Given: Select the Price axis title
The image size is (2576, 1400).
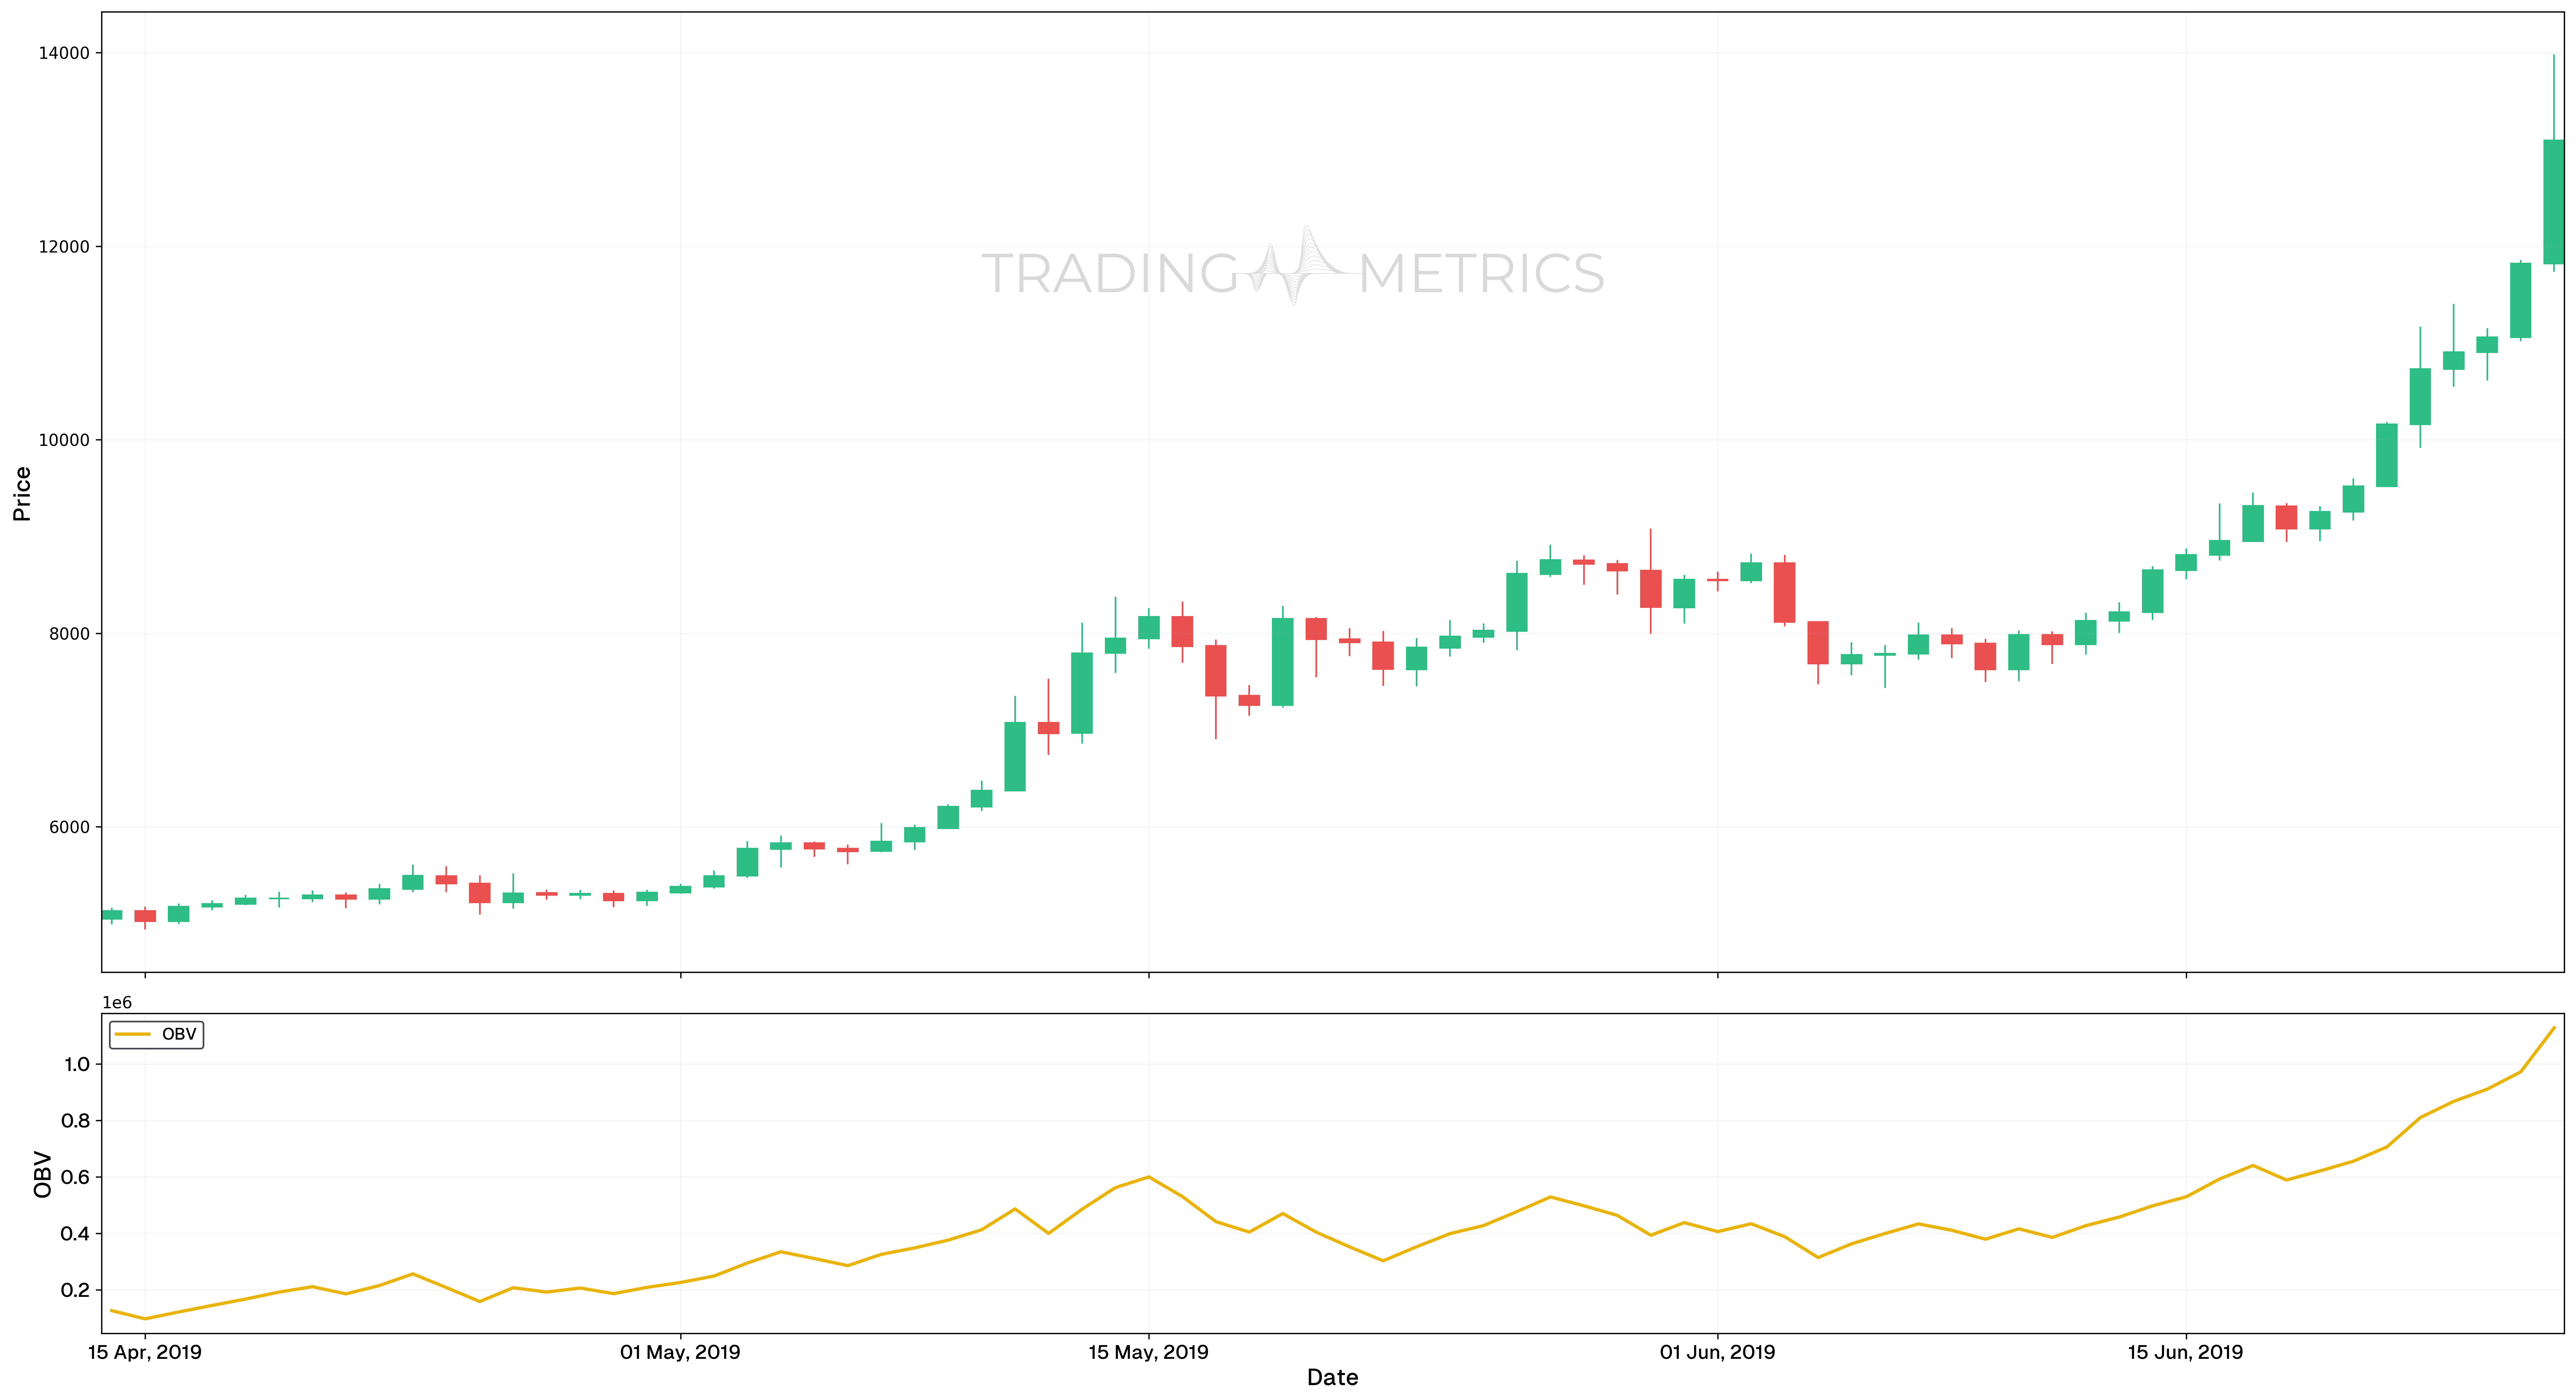Looking at the screenshot, I should pyautogui.click(x=22, y=493).
